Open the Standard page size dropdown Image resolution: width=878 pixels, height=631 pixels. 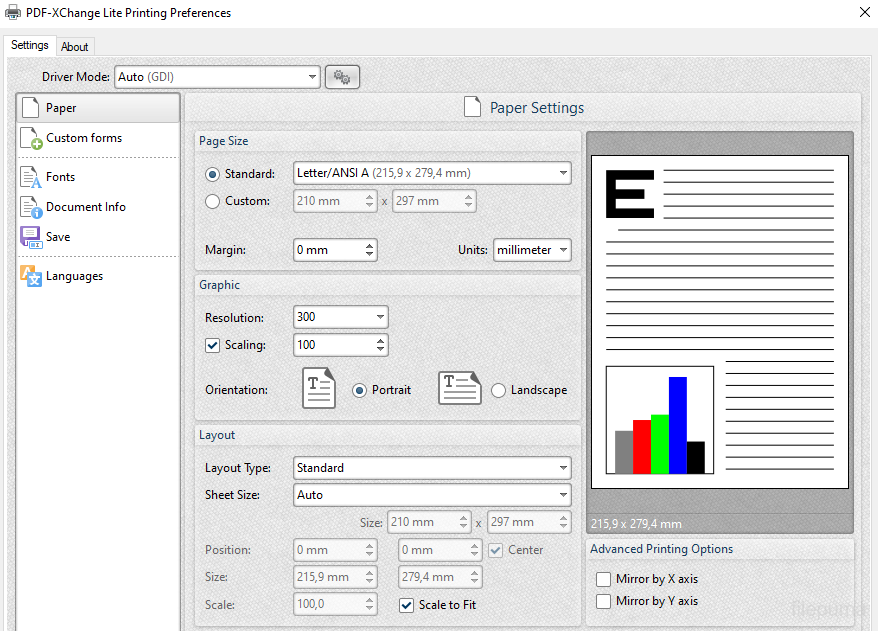point(431,173)
